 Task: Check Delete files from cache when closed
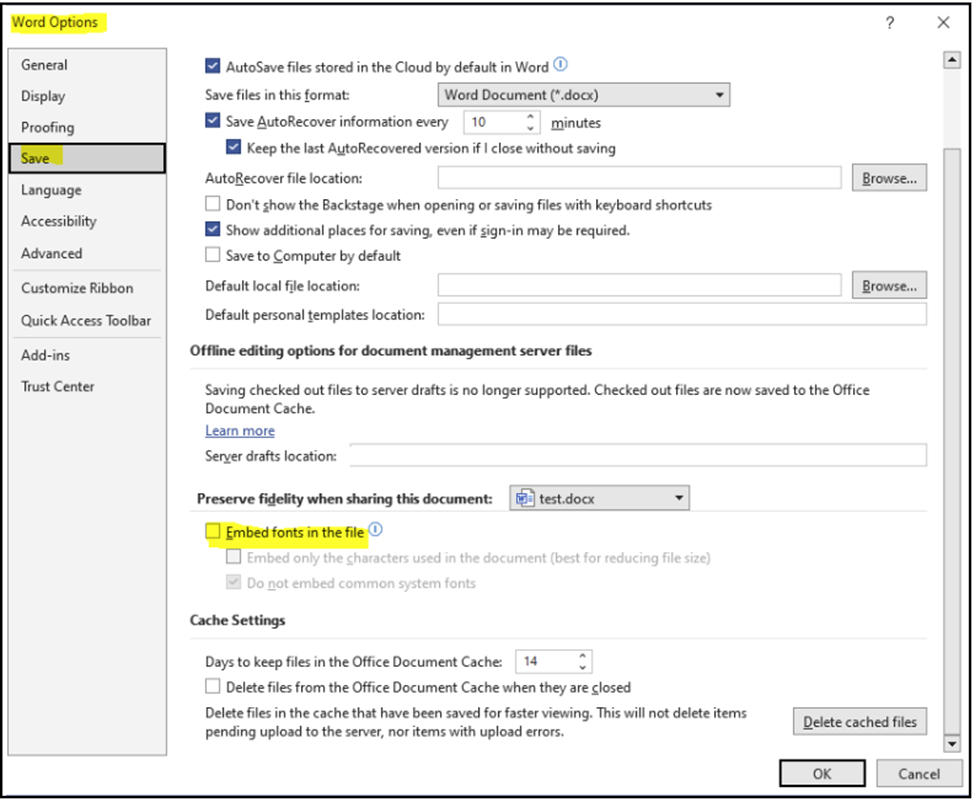pyautogui.click(x=213, y=686)
